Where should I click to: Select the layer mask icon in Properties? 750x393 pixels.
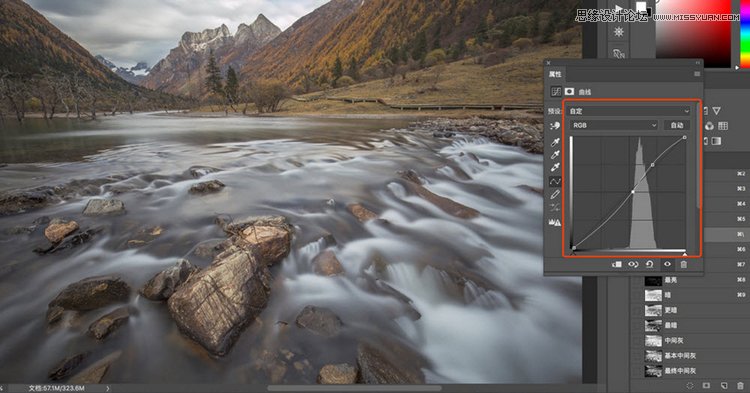569,91
